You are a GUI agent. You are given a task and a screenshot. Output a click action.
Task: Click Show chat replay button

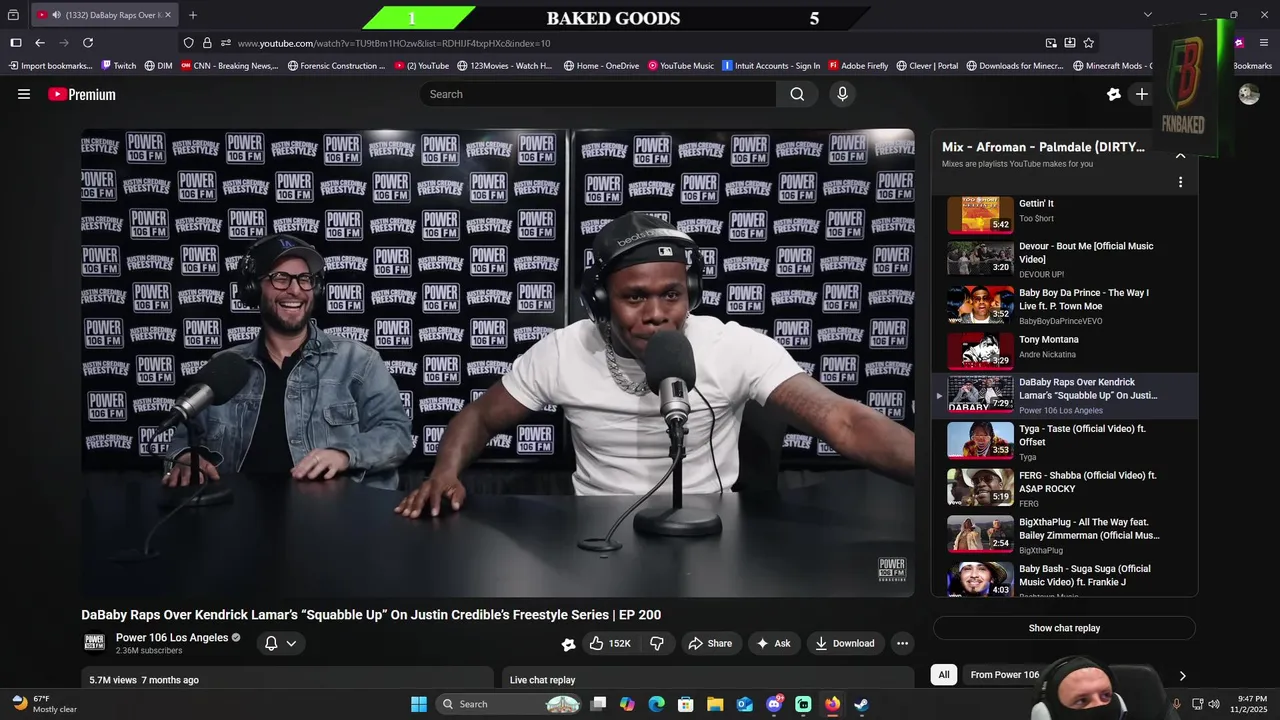[x=1064, y=628]
